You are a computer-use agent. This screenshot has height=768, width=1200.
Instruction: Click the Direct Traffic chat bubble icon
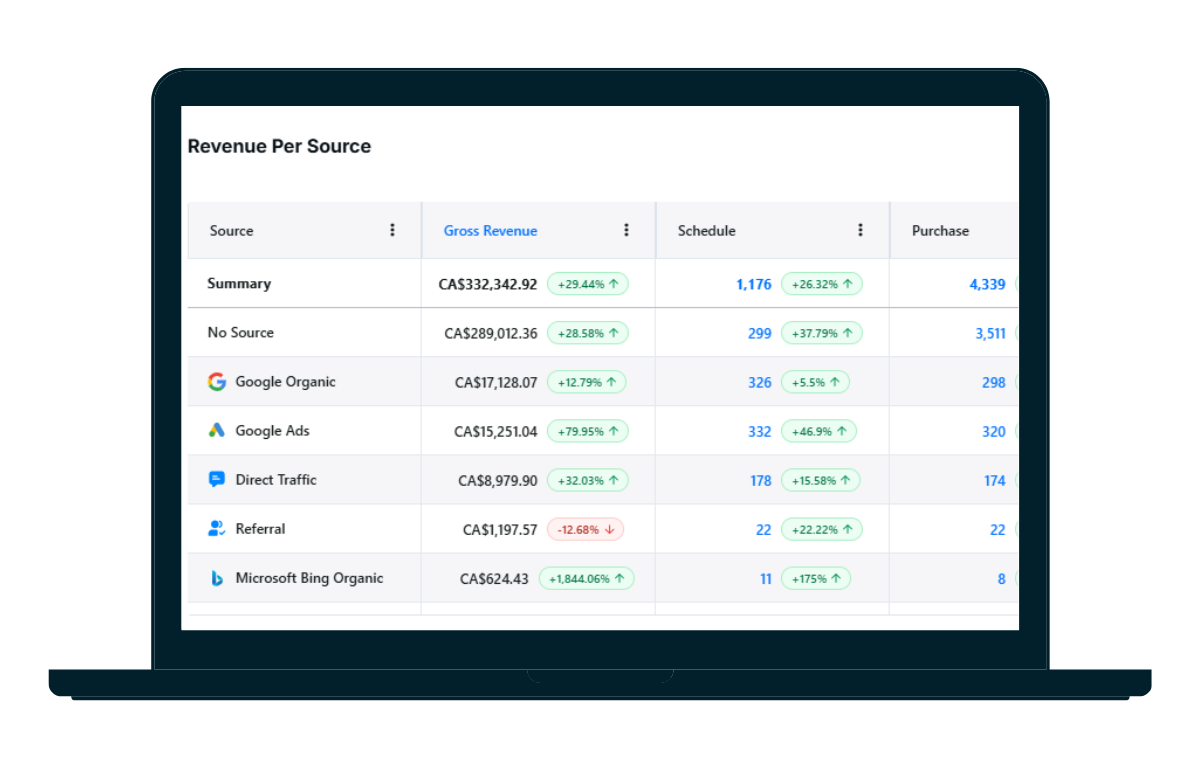[x=216, y=479]
